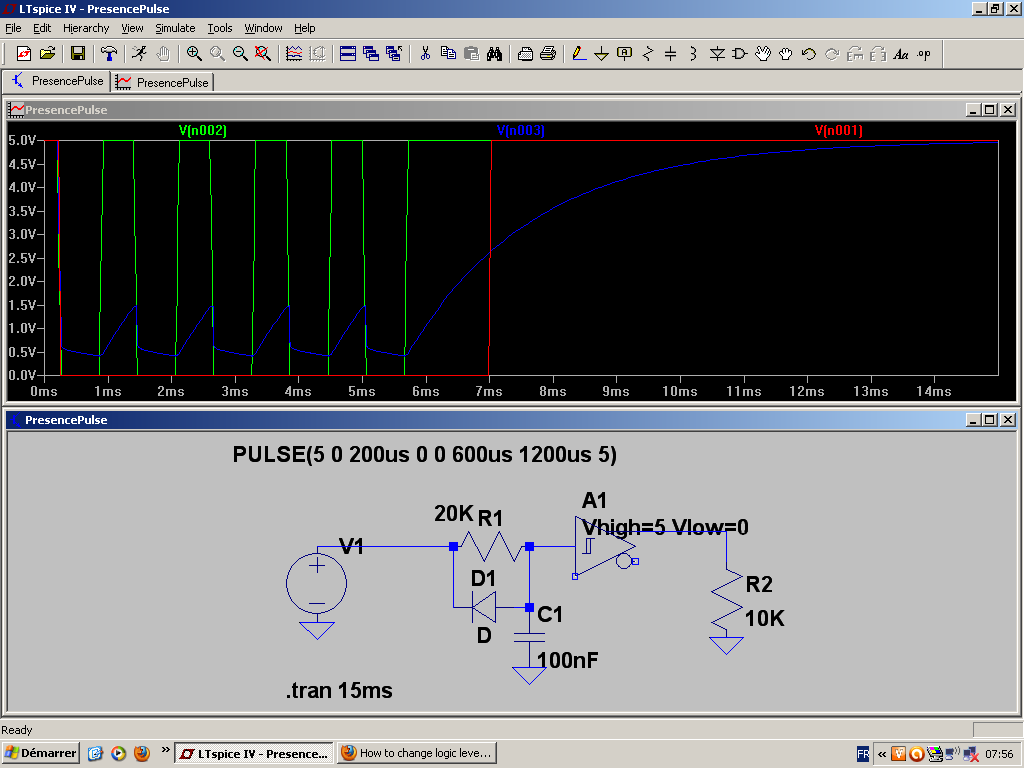Place a Diode using the toolbar icon
The height and width of the screenshot is (768, 1024).
pos(717,54)
